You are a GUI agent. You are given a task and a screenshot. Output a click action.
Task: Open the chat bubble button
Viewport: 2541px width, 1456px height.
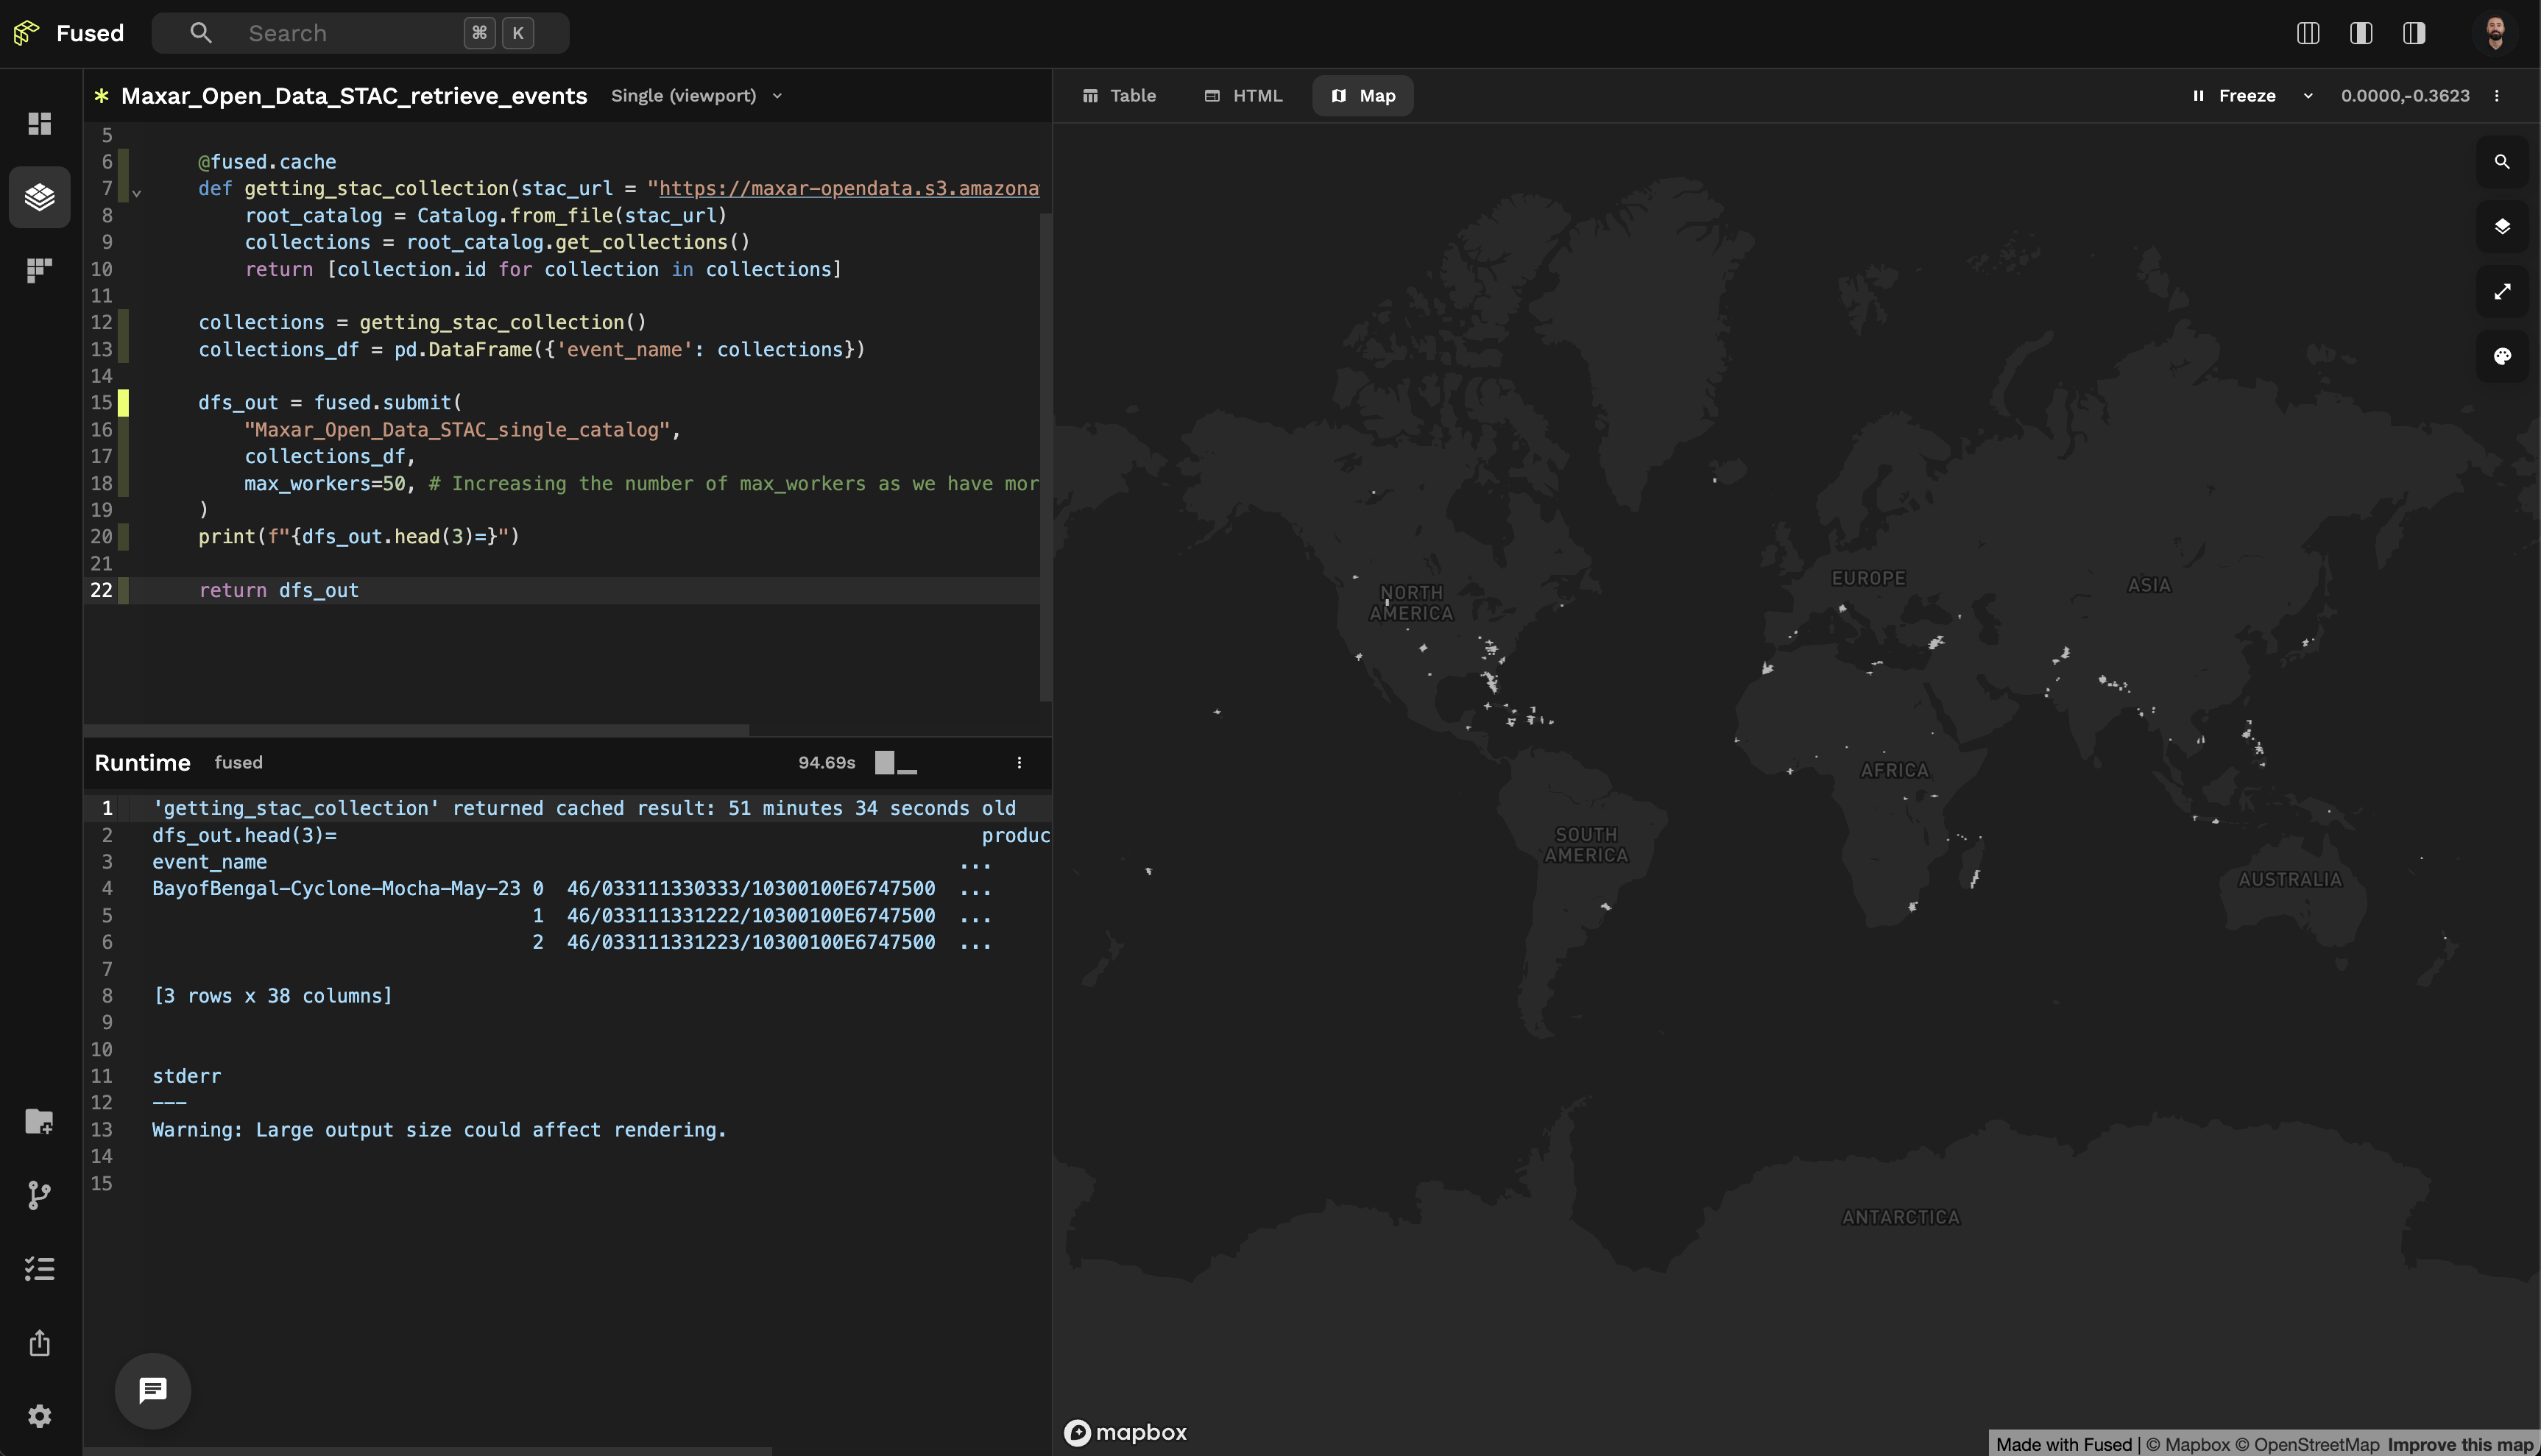tap(152, 1390)
